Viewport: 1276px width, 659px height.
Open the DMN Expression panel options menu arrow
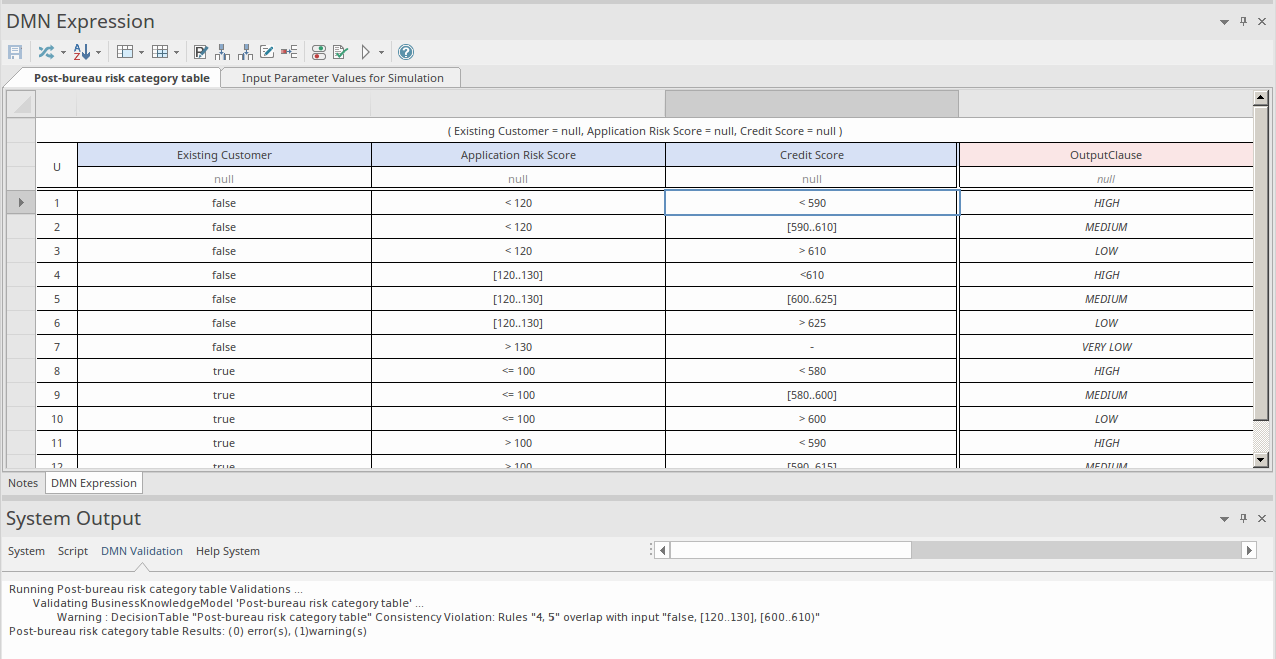tap(1225, 22)
